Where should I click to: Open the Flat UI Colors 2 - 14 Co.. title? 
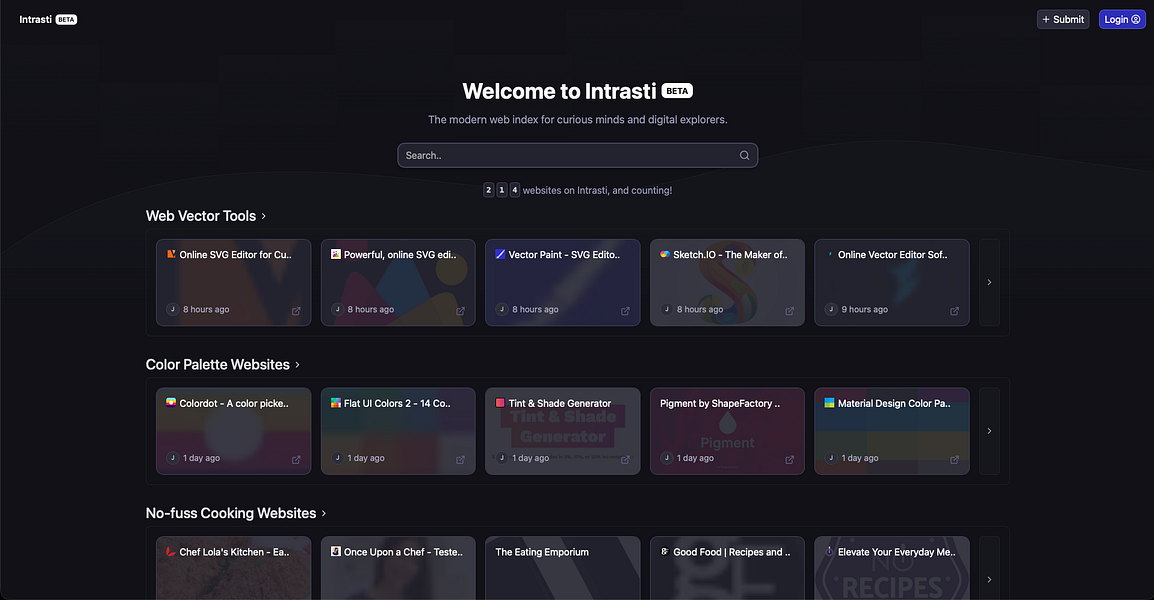coord(397,403)
